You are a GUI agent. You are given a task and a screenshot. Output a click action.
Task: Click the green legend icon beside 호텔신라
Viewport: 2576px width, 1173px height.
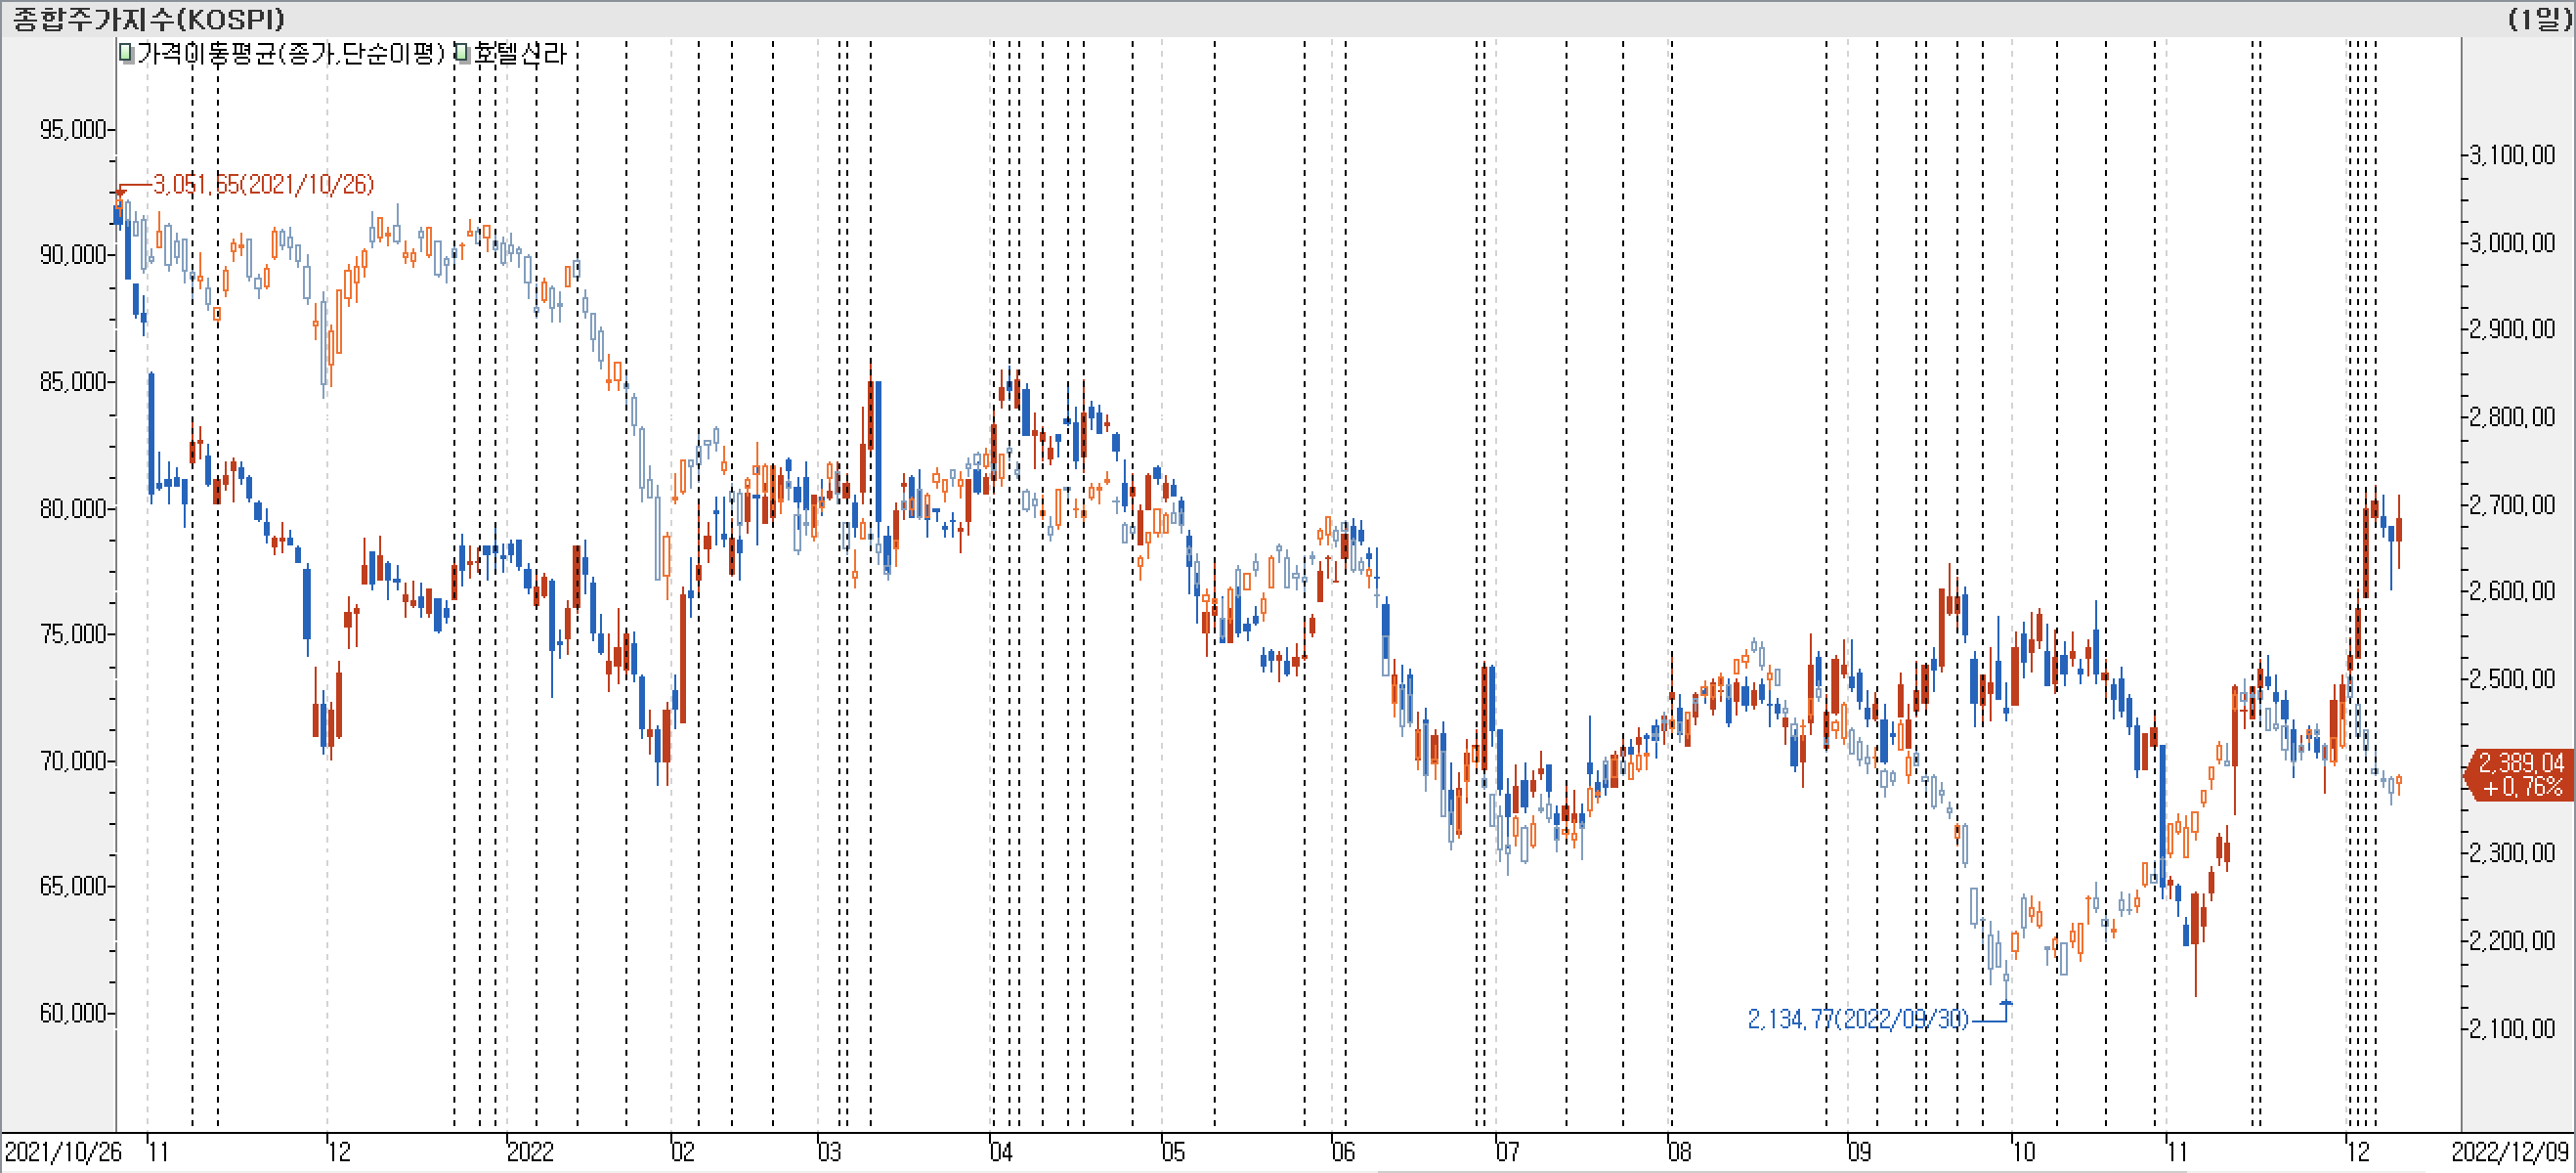(x=462, y=53)
